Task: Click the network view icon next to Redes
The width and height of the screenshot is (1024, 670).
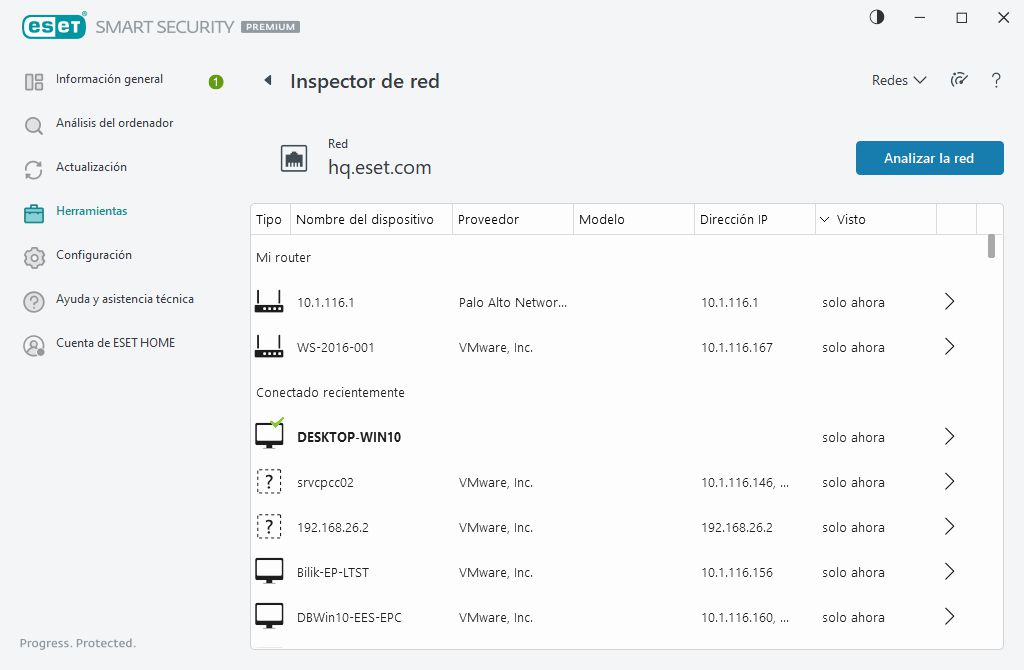Action: click(959, 80)
